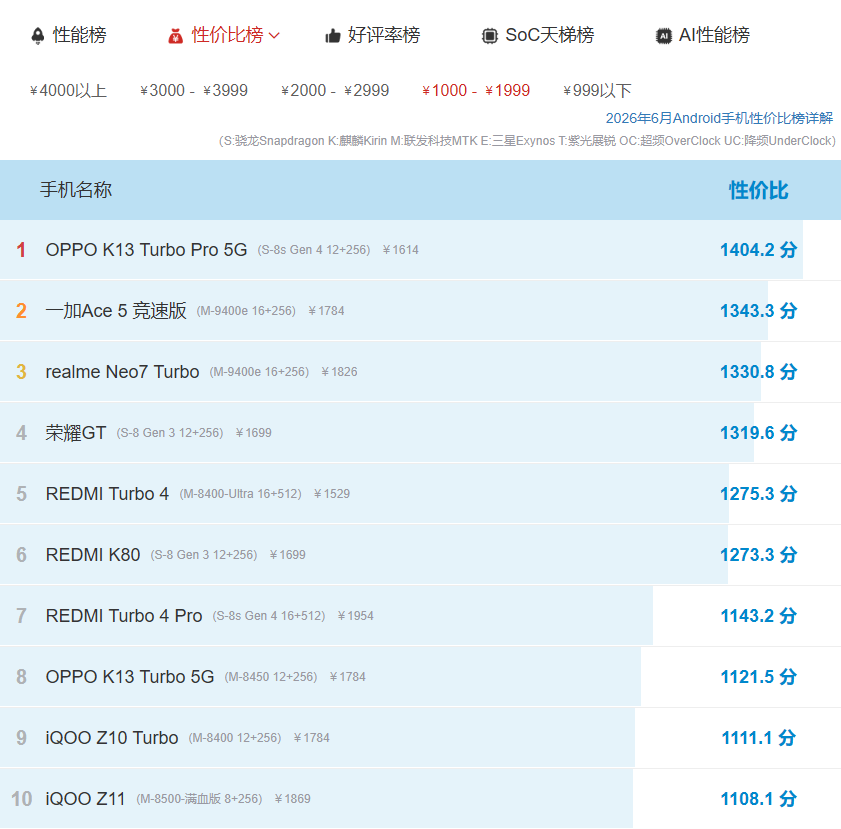
Task: Click the 1404.2 分 score
Action: click(758, 250)
